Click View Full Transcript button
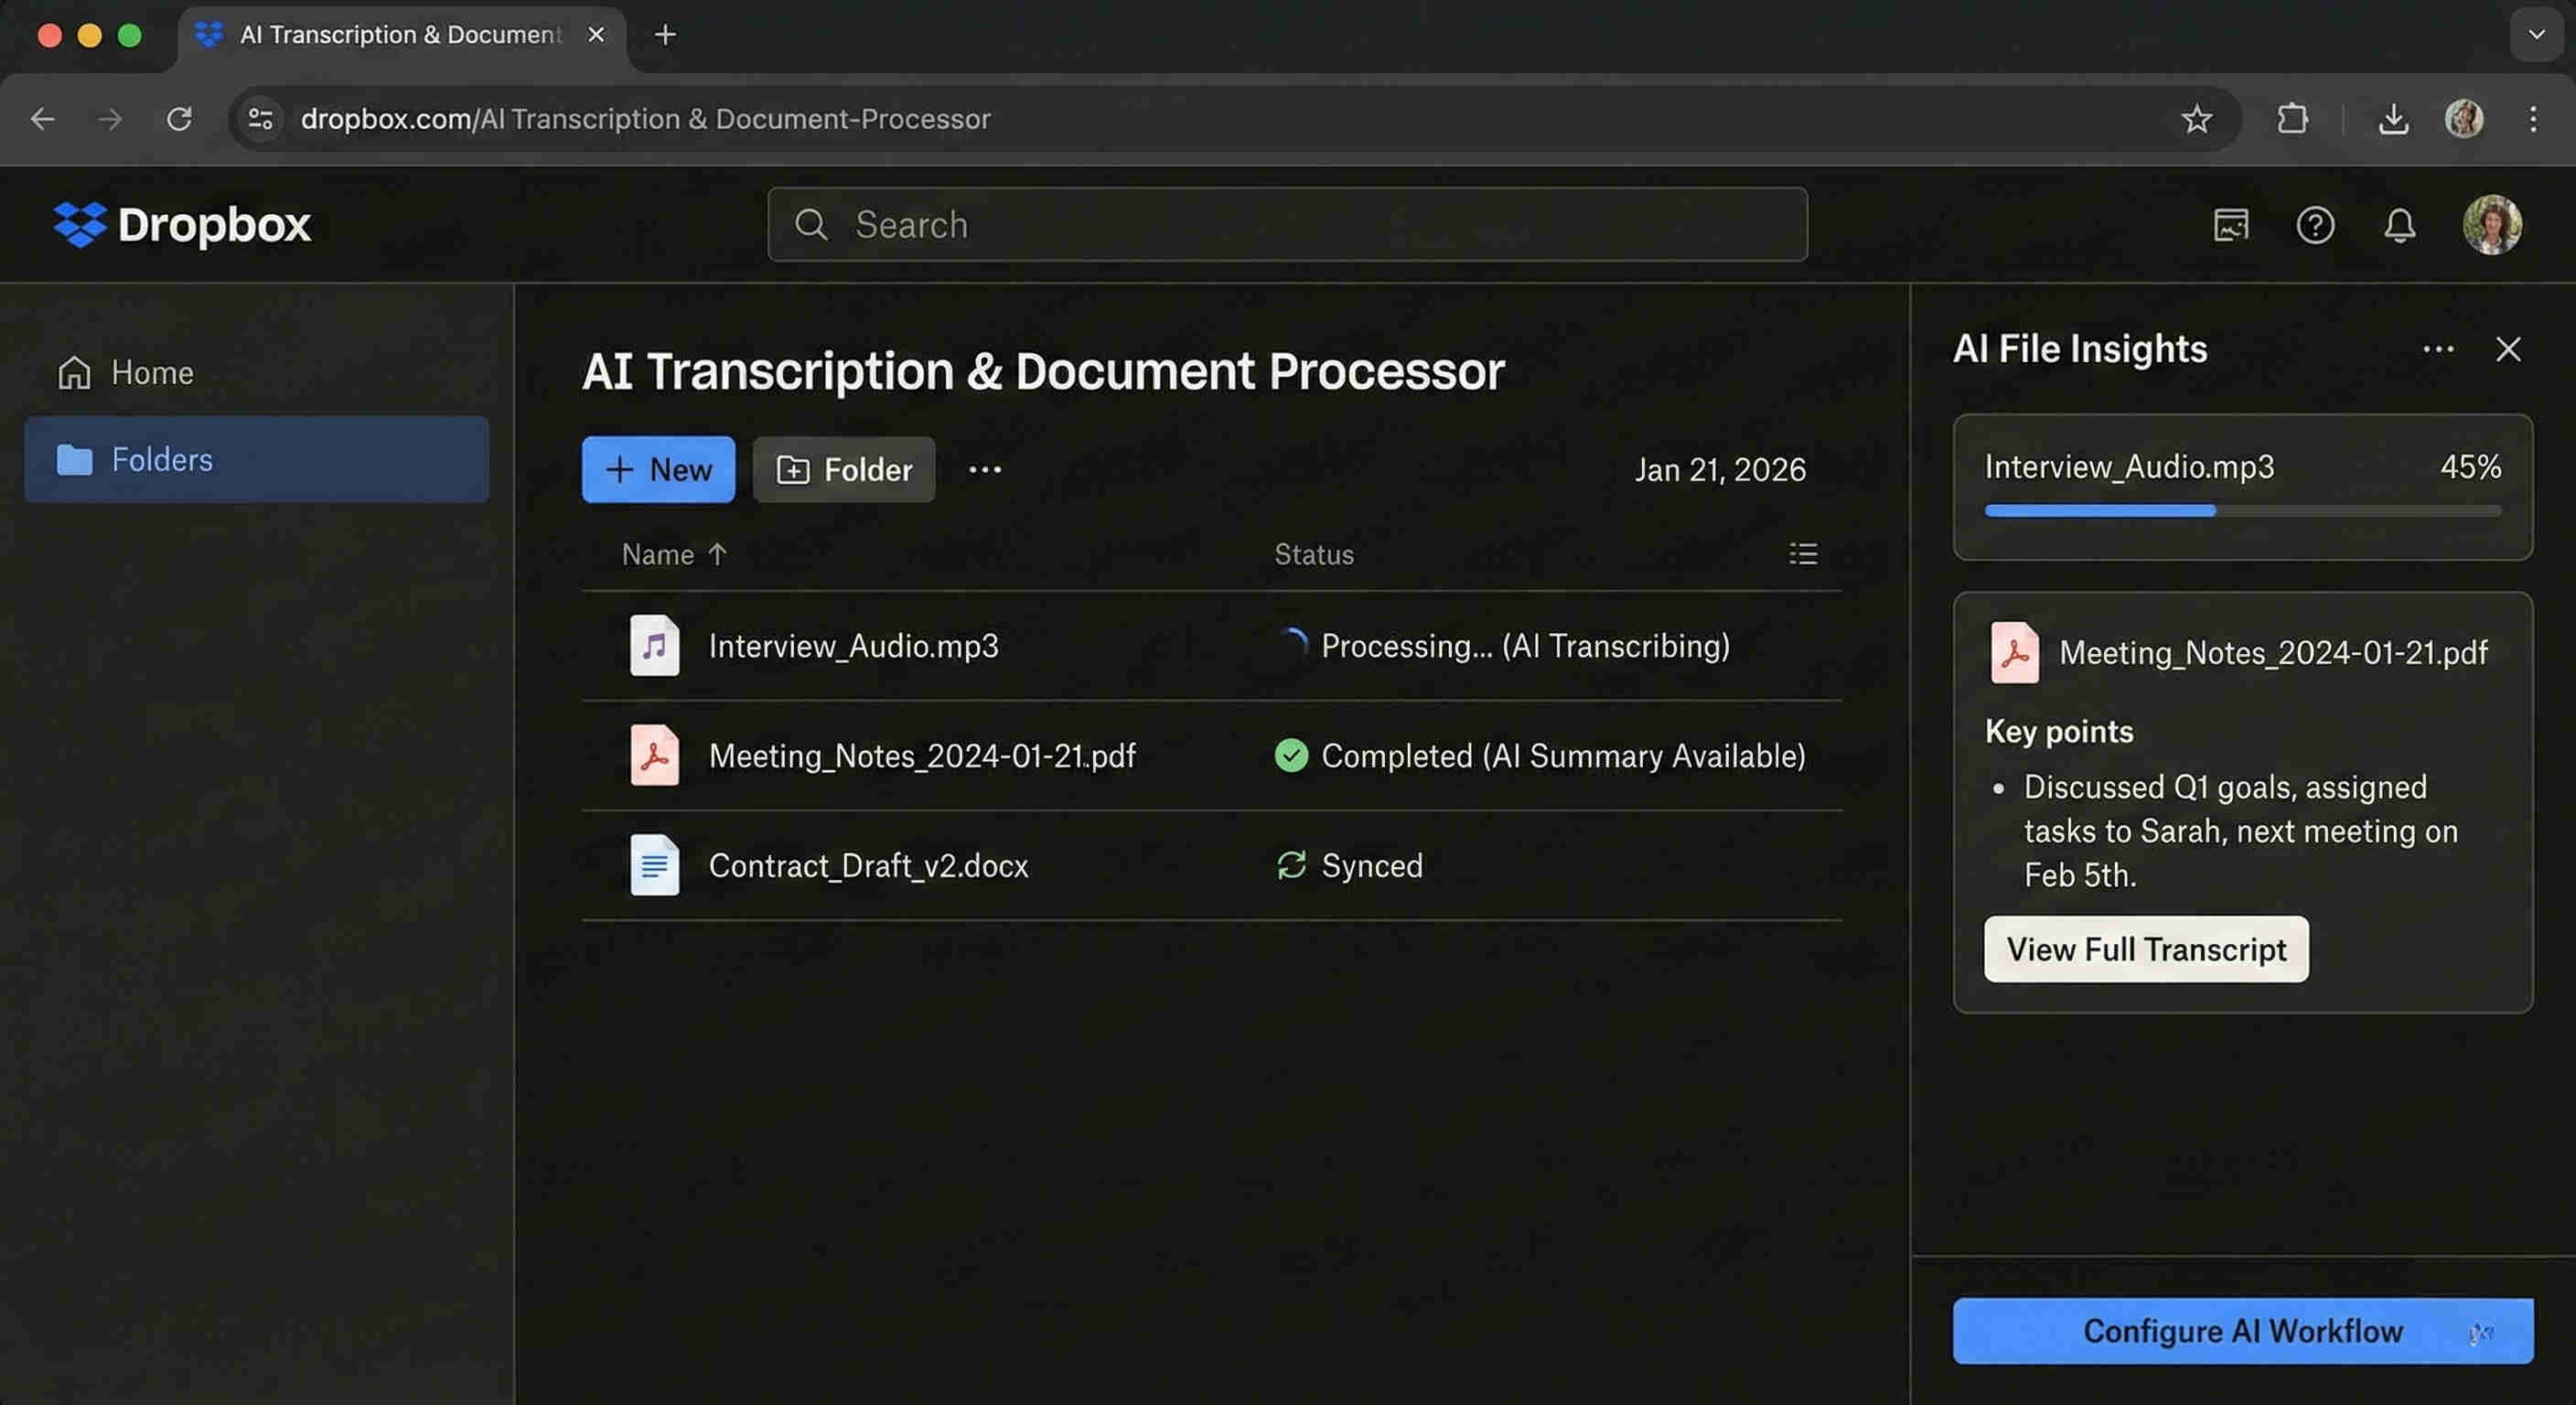This screenshot has width=2576, height=1405. click(2146, 949)
